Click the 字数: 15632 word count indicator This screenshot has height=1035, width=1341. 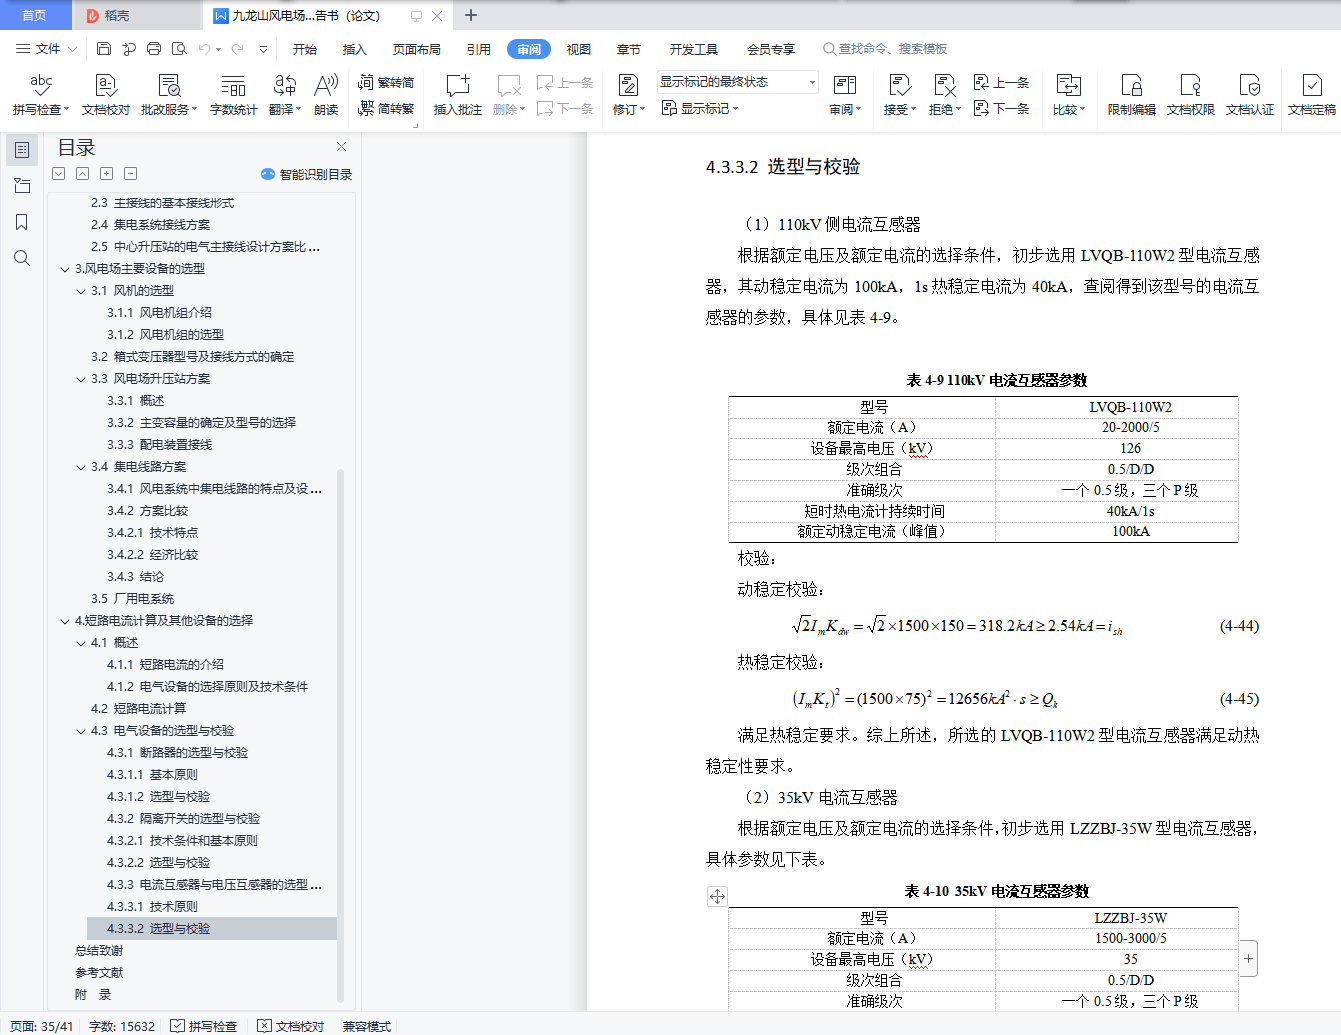[x=122, y=1026]
